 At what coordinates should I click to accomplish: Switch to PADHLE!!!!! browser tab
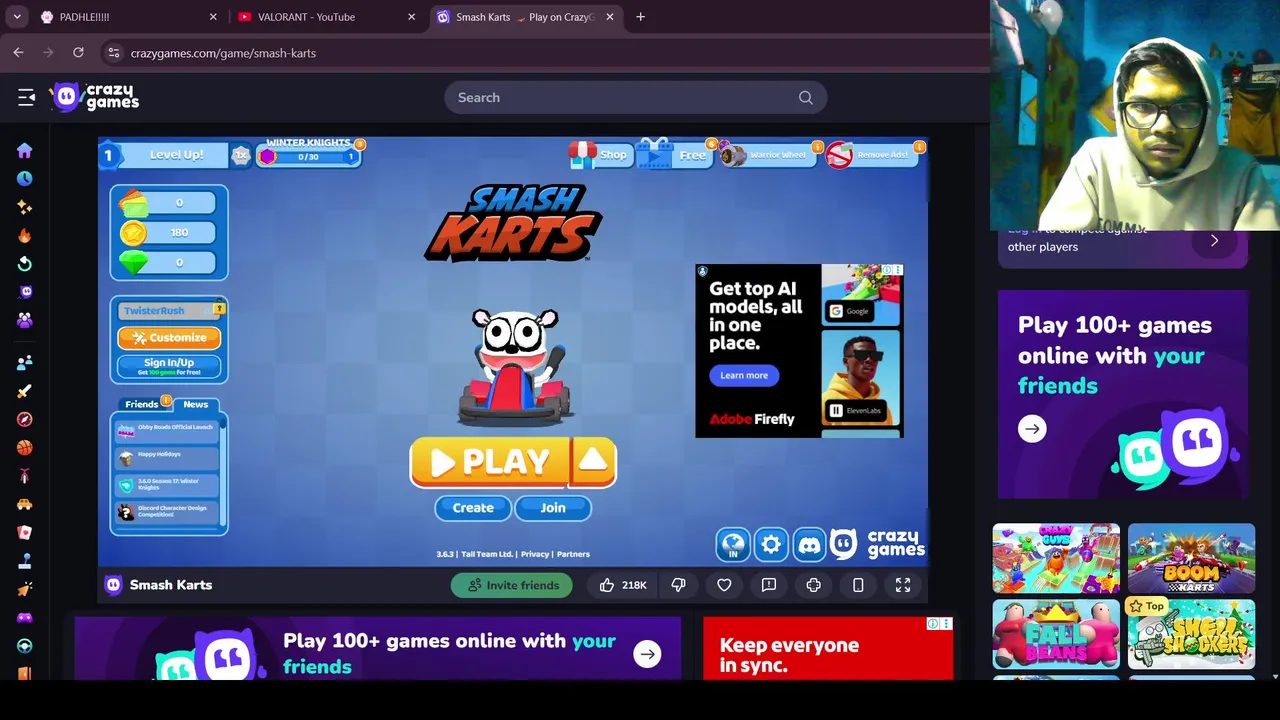(x=127, y=17)
